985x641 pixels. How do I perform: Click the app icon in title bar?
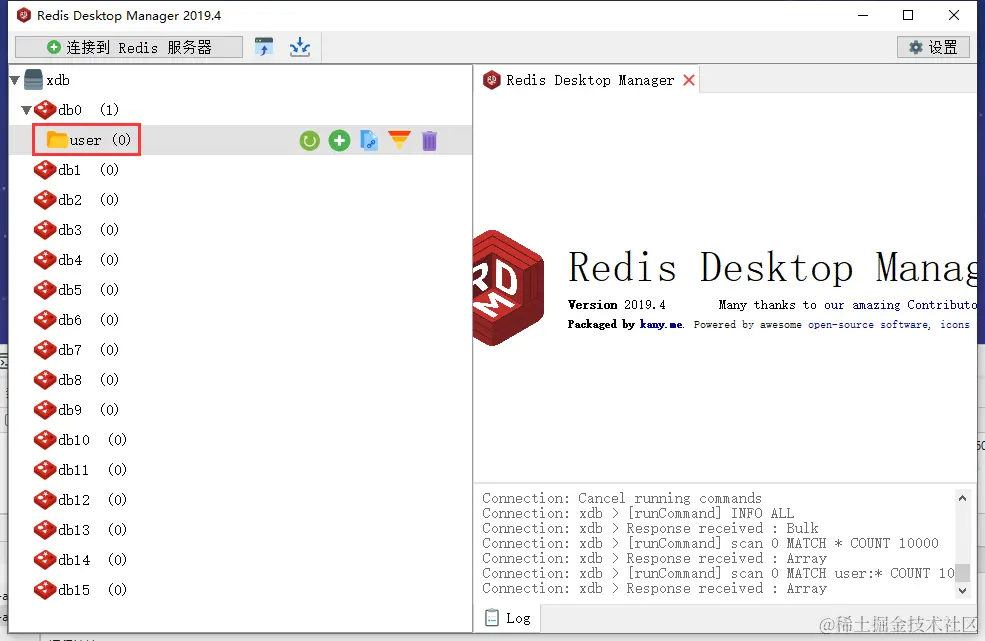pyautogui.click(x=24, y=15)
